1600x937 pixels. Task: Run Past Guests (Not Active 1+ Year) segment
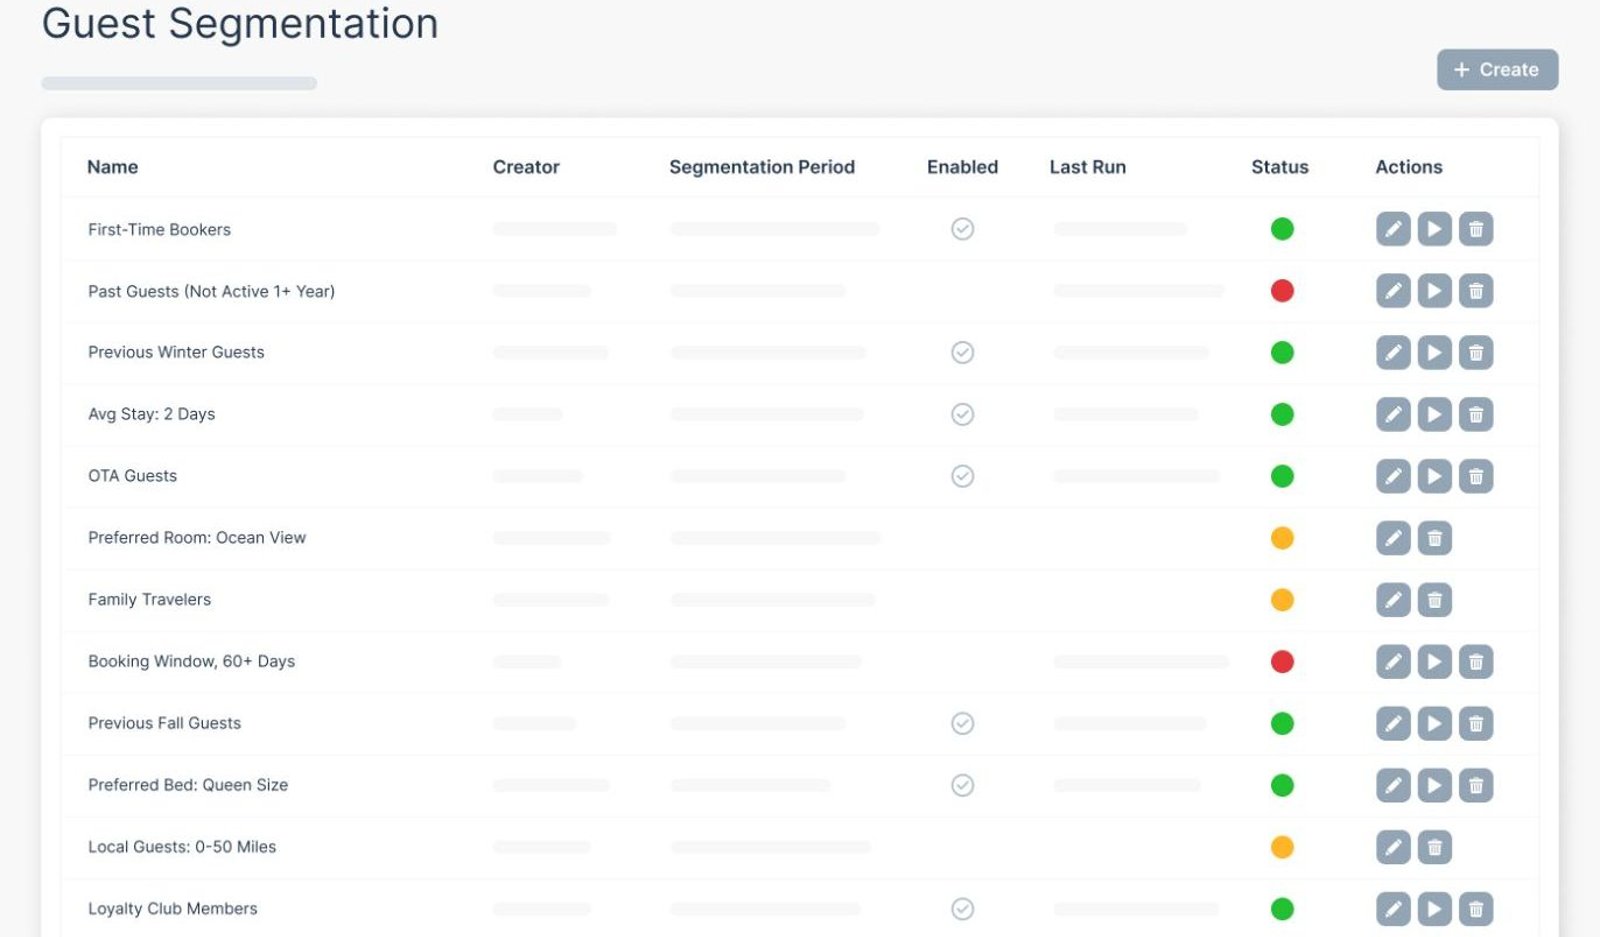coord(1434,291)
